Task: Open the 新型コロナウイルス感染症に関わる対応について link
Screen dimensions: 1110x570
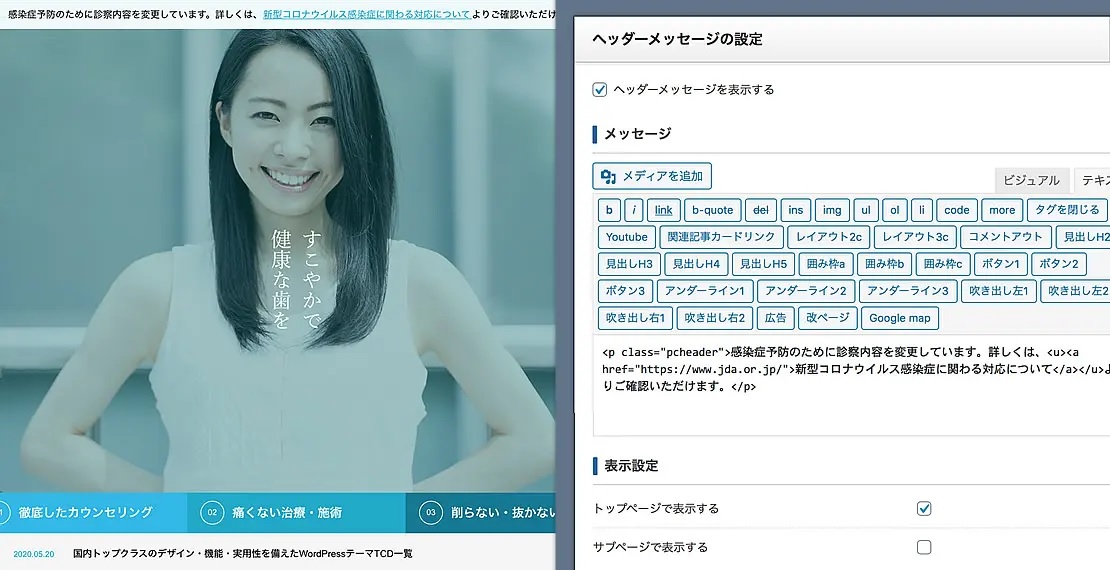Action: [367, 16]
